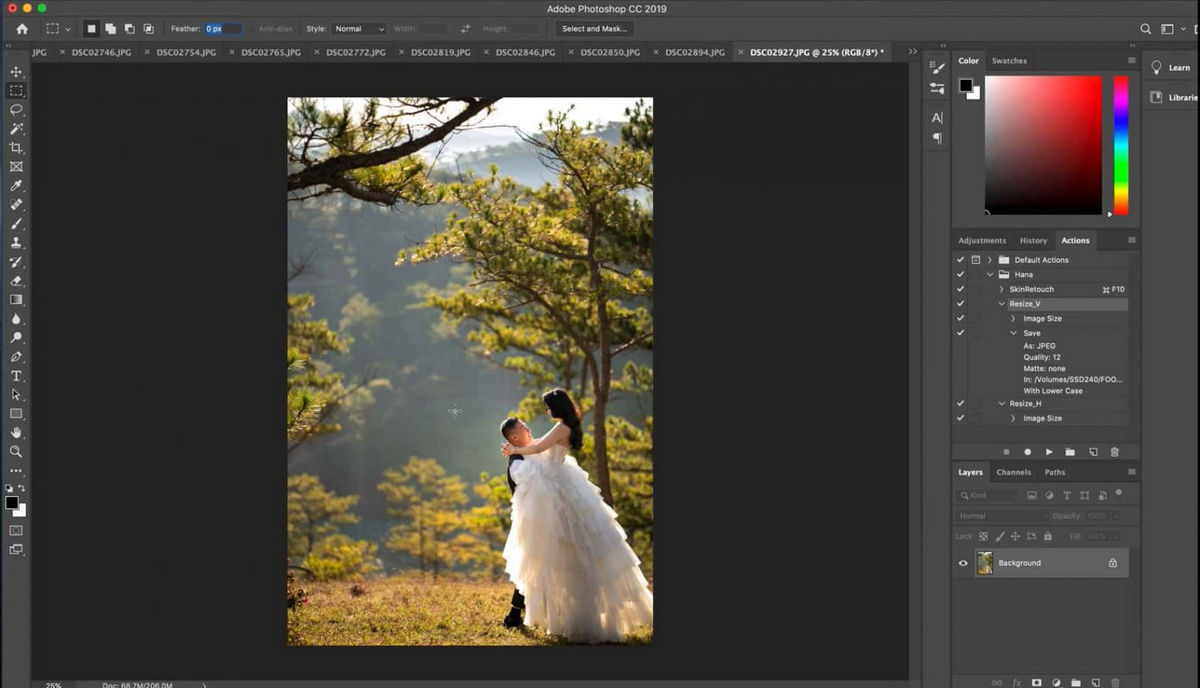Open the Swatches panel tab
This screenshot has height=688, width=1200.
pyautogui.click(x=1009, y=60)
